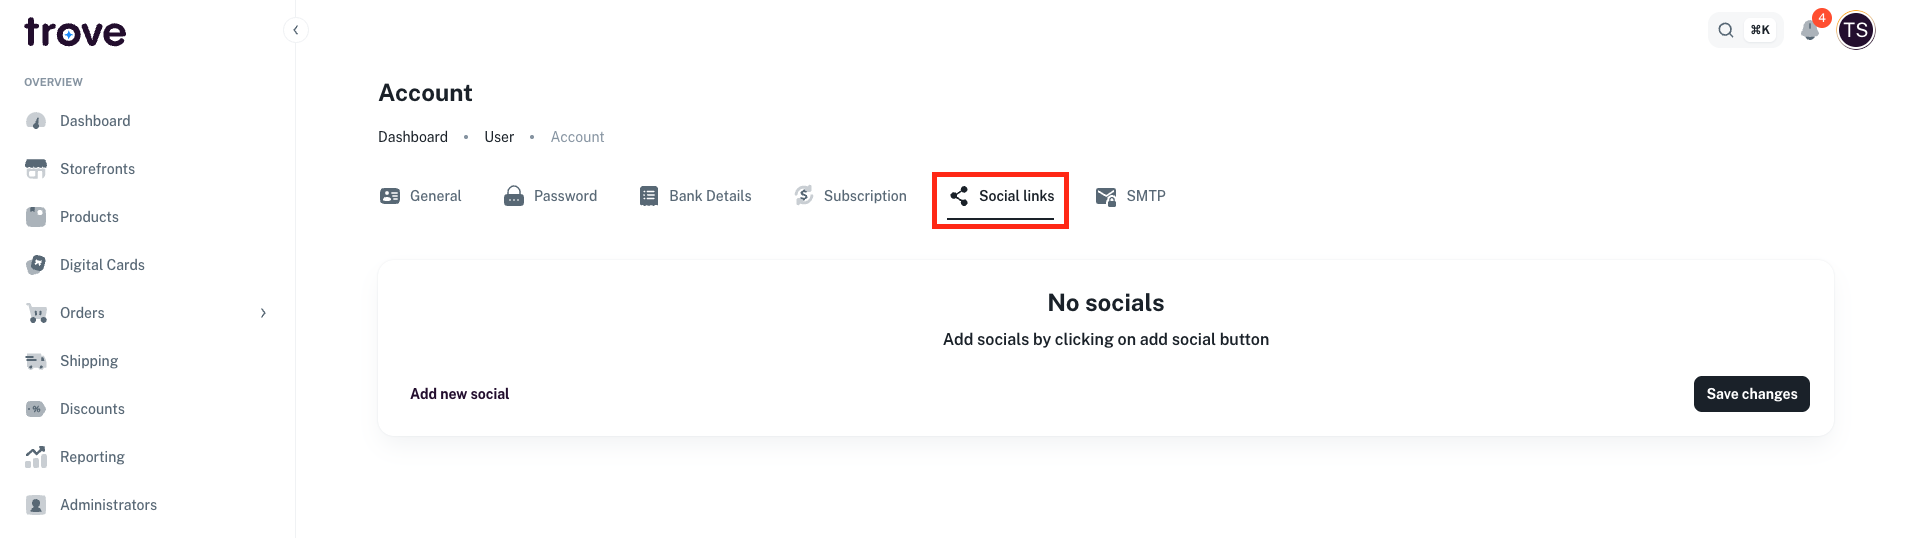Go to Dashboard via breadcrumb link
The image size is (1907, 538).
(x=413, y=137)
